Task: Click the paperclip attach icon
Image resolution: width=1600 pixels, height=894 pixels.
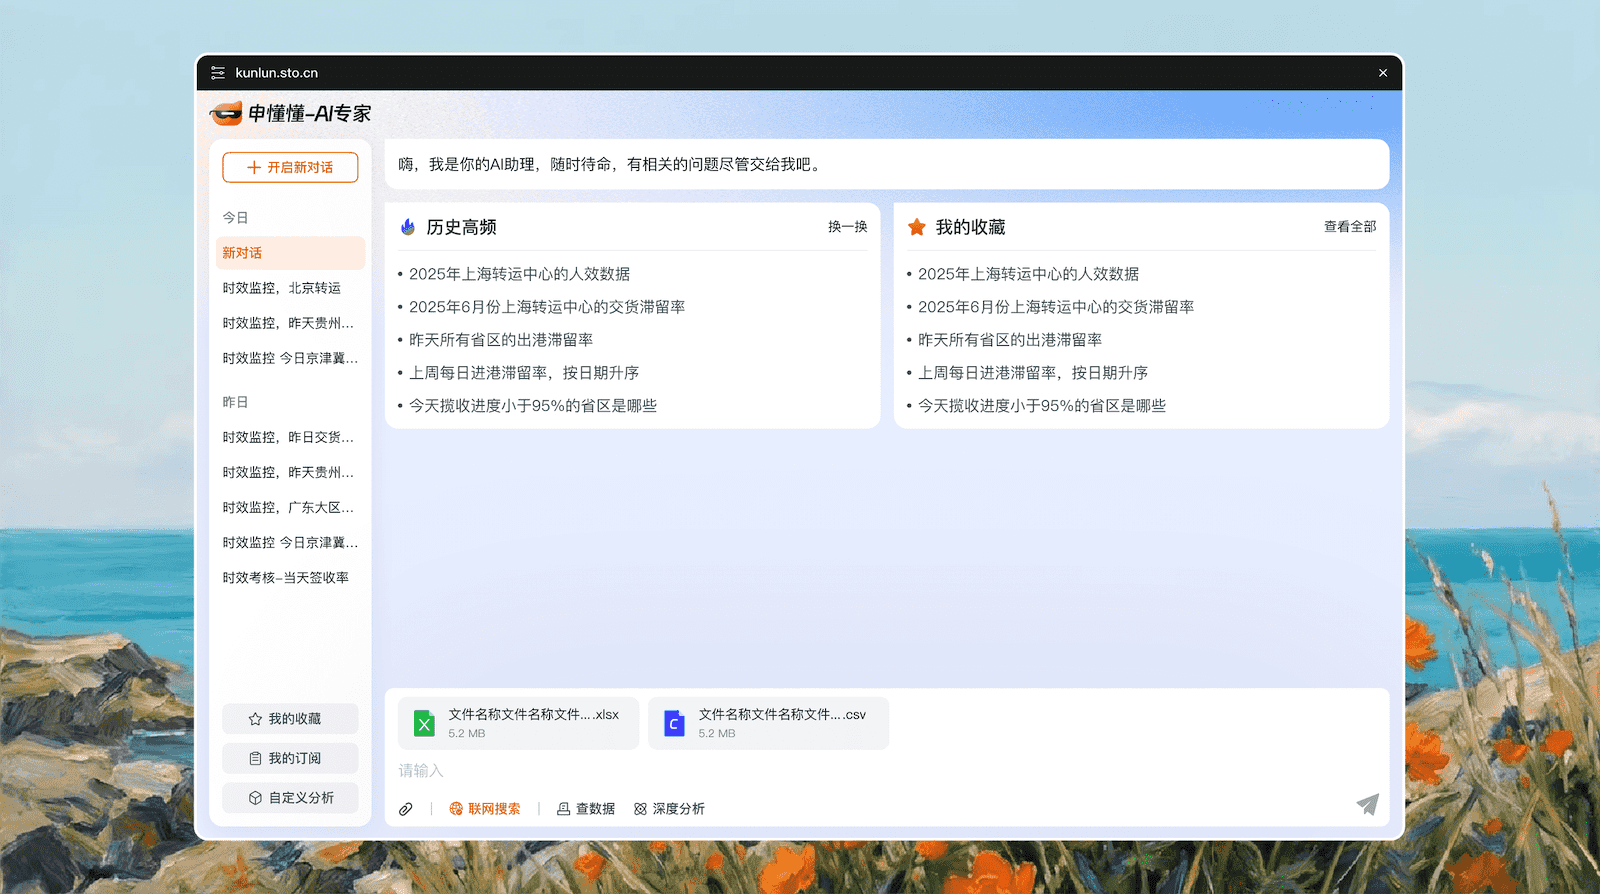Action: pos(405,809)
